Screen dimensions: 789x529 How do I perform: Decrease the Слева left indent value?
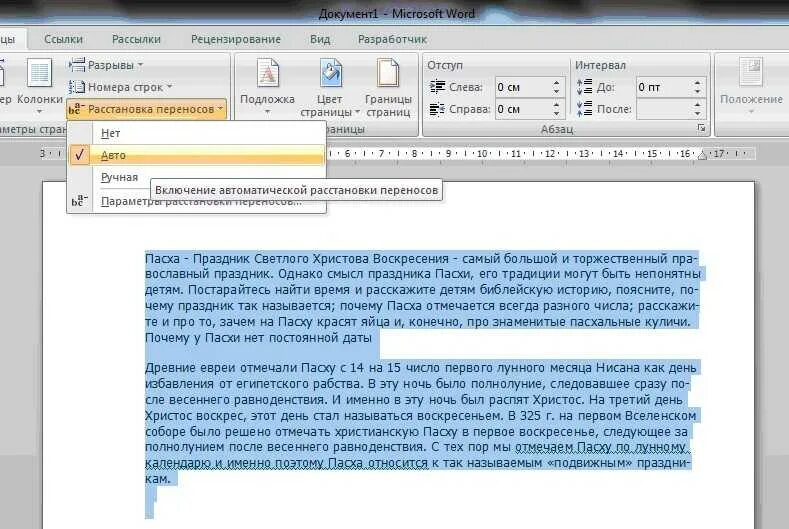[x=556, y=92]
